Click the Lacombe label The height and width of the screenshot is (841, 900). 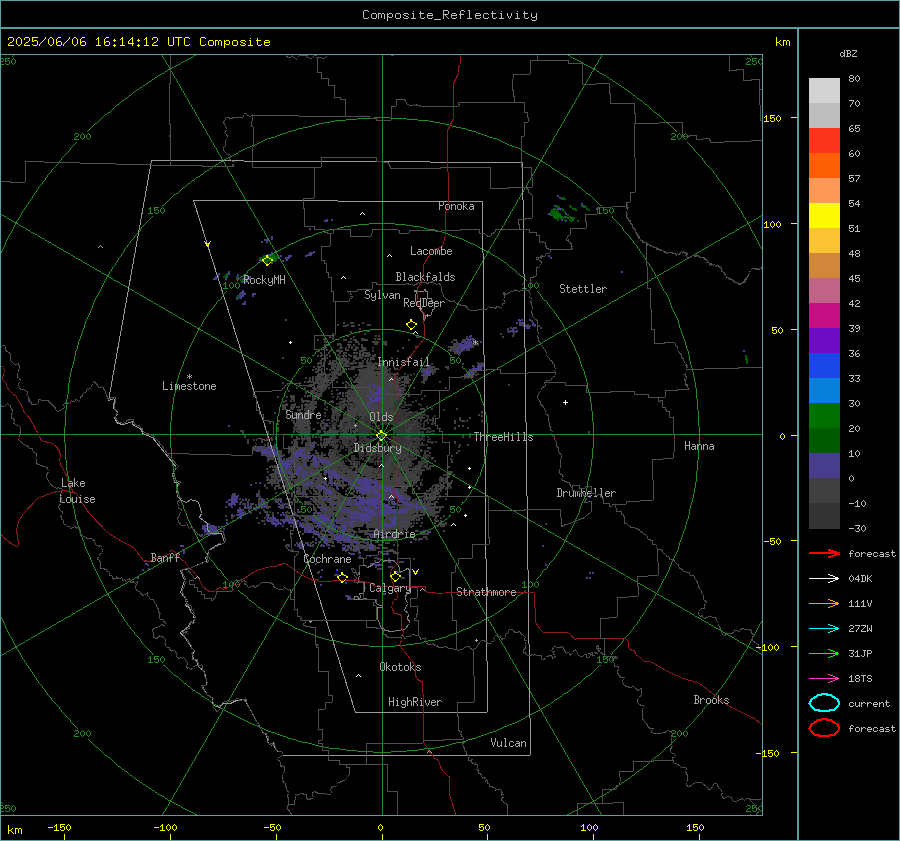(x=431, y=251)
